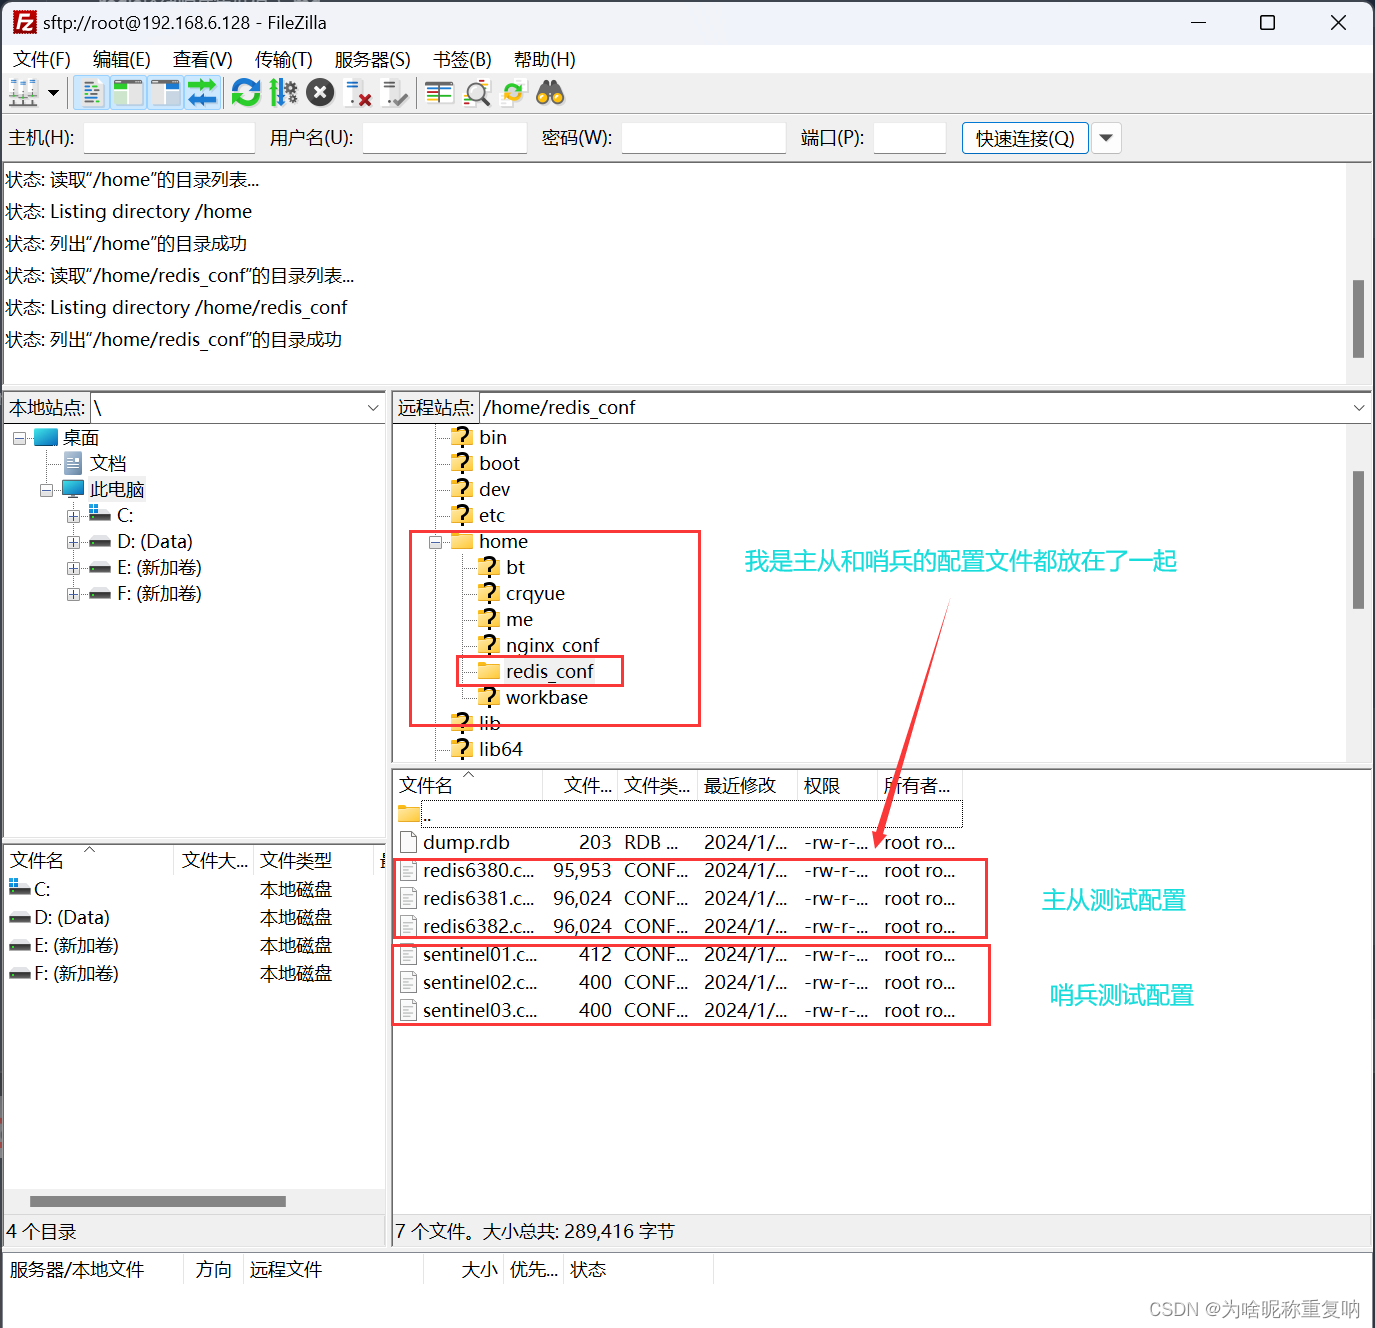The image size is (1375, 1328).
Task: Open the 查看(V) menu
Action: 202,59
